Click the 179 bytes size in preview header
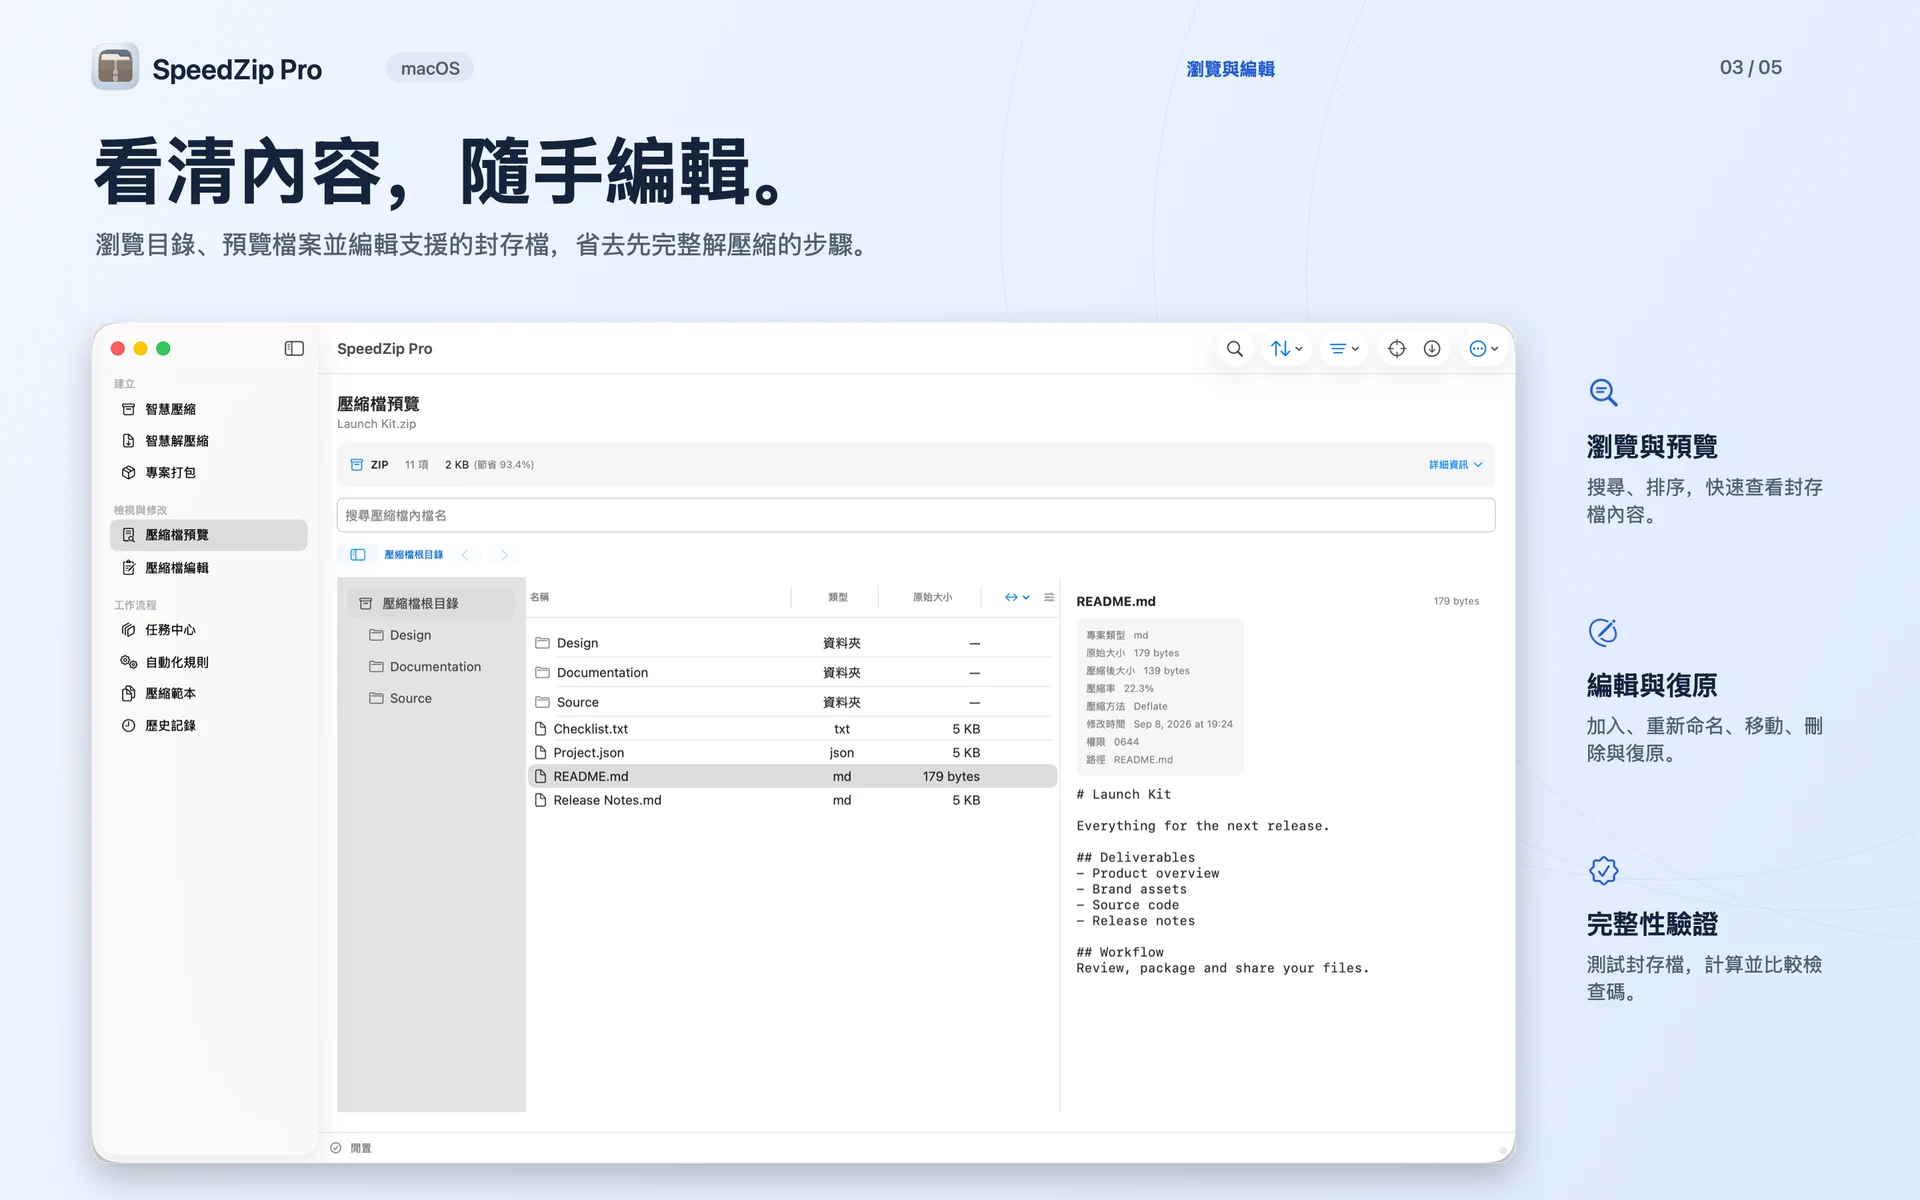 (x=1456, y=601)
